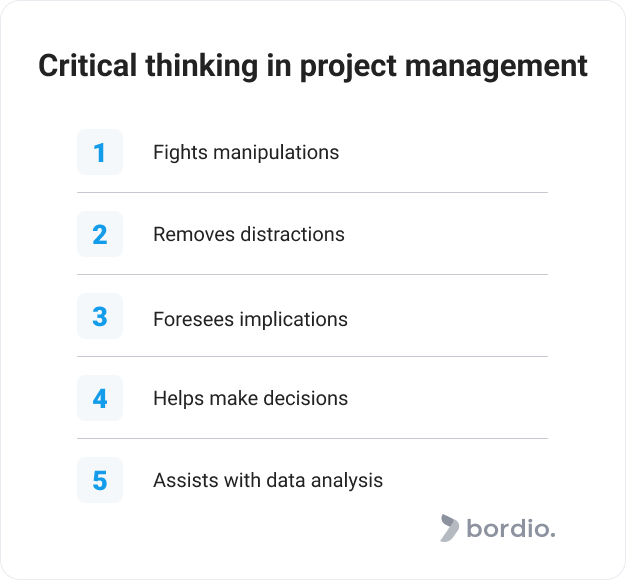Click the bordio arrow logo icon
Image resolution: width=626 pixels, height=580 pixels.
tap(449, 528)
